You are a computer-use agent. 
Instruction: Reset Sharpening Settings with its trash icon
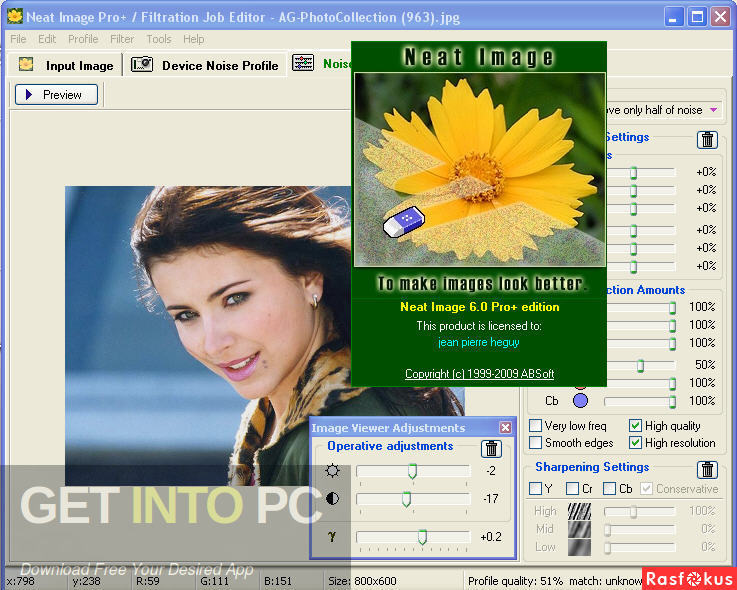(707, 470)
